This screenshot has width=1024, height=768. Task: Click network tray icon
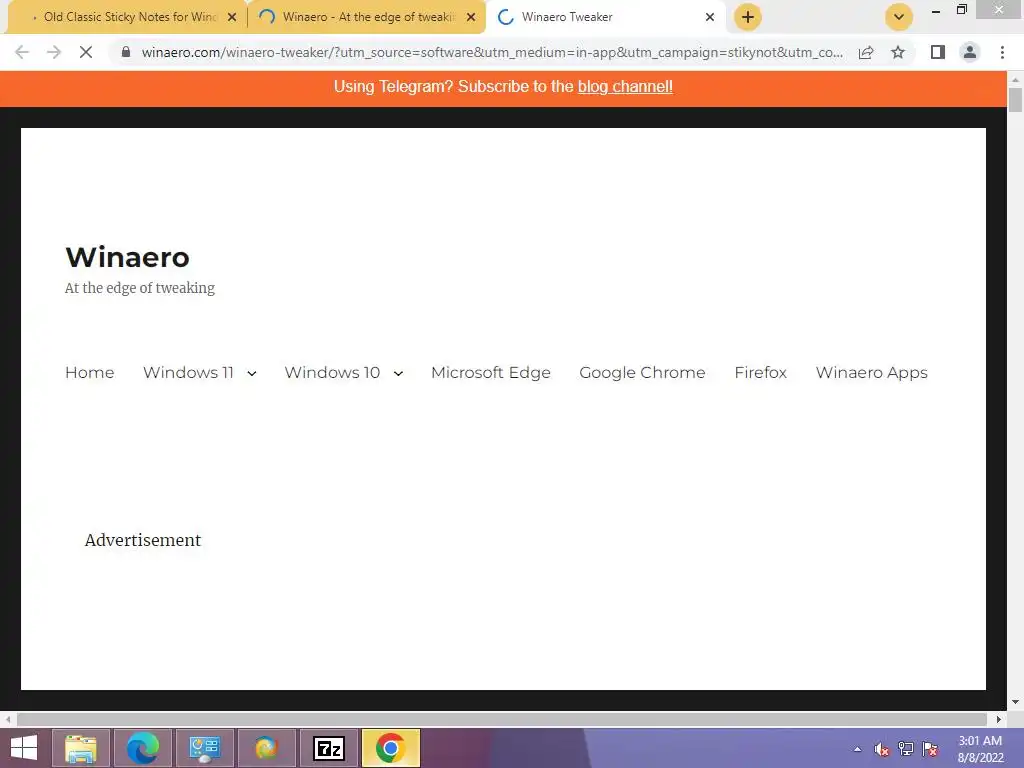tap(906, 749)
